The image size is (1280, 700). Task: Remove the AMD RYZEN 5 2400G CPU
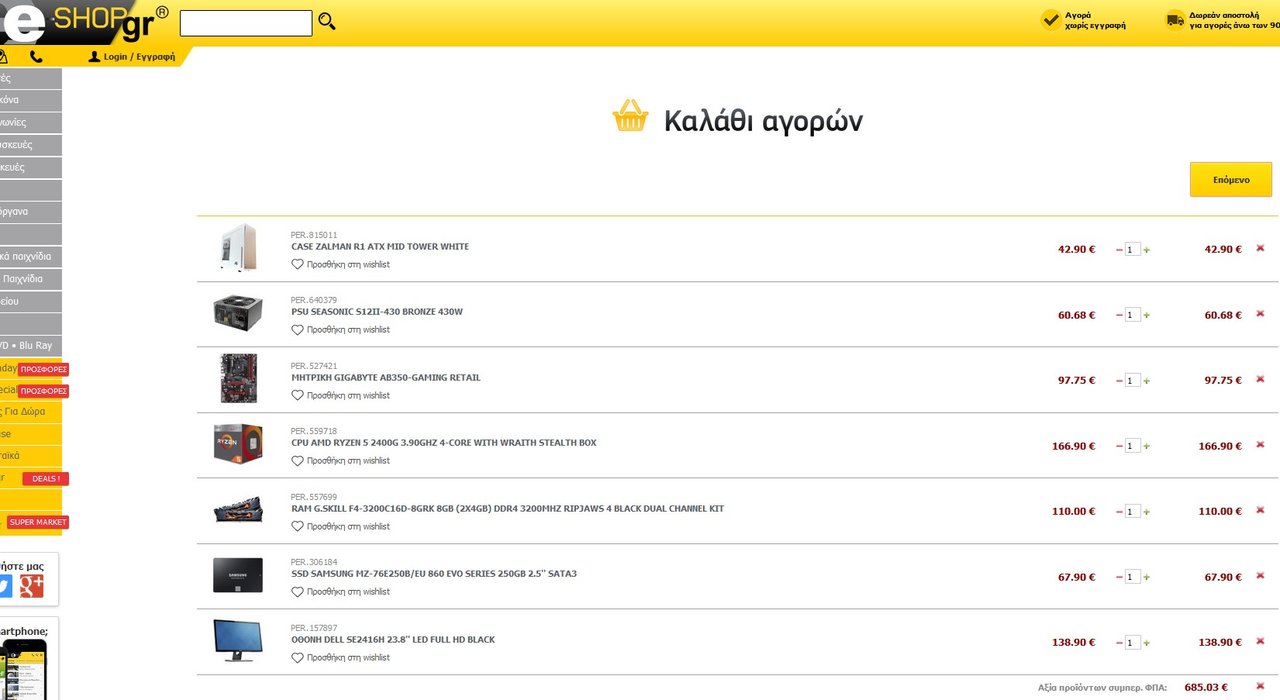pos(1260,445)
